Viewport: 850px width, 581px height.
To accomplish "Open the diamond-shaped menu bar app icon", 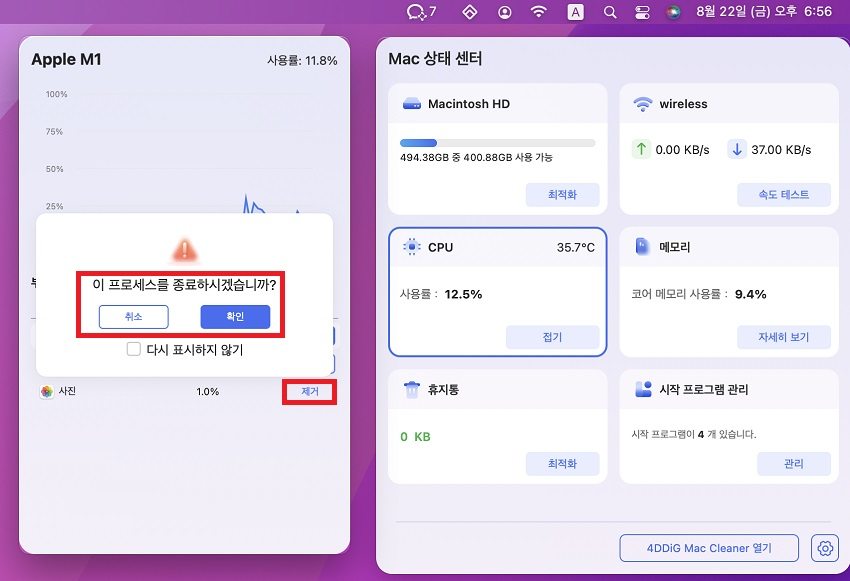I will pyautogui.click(x=469, y=12).
